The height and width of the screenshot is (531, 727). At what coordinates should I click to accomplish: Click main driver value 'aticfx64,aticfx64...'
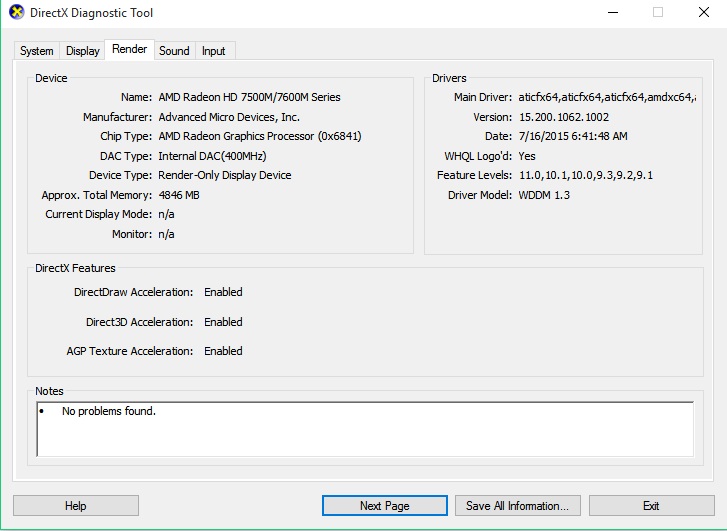point(607,97)
